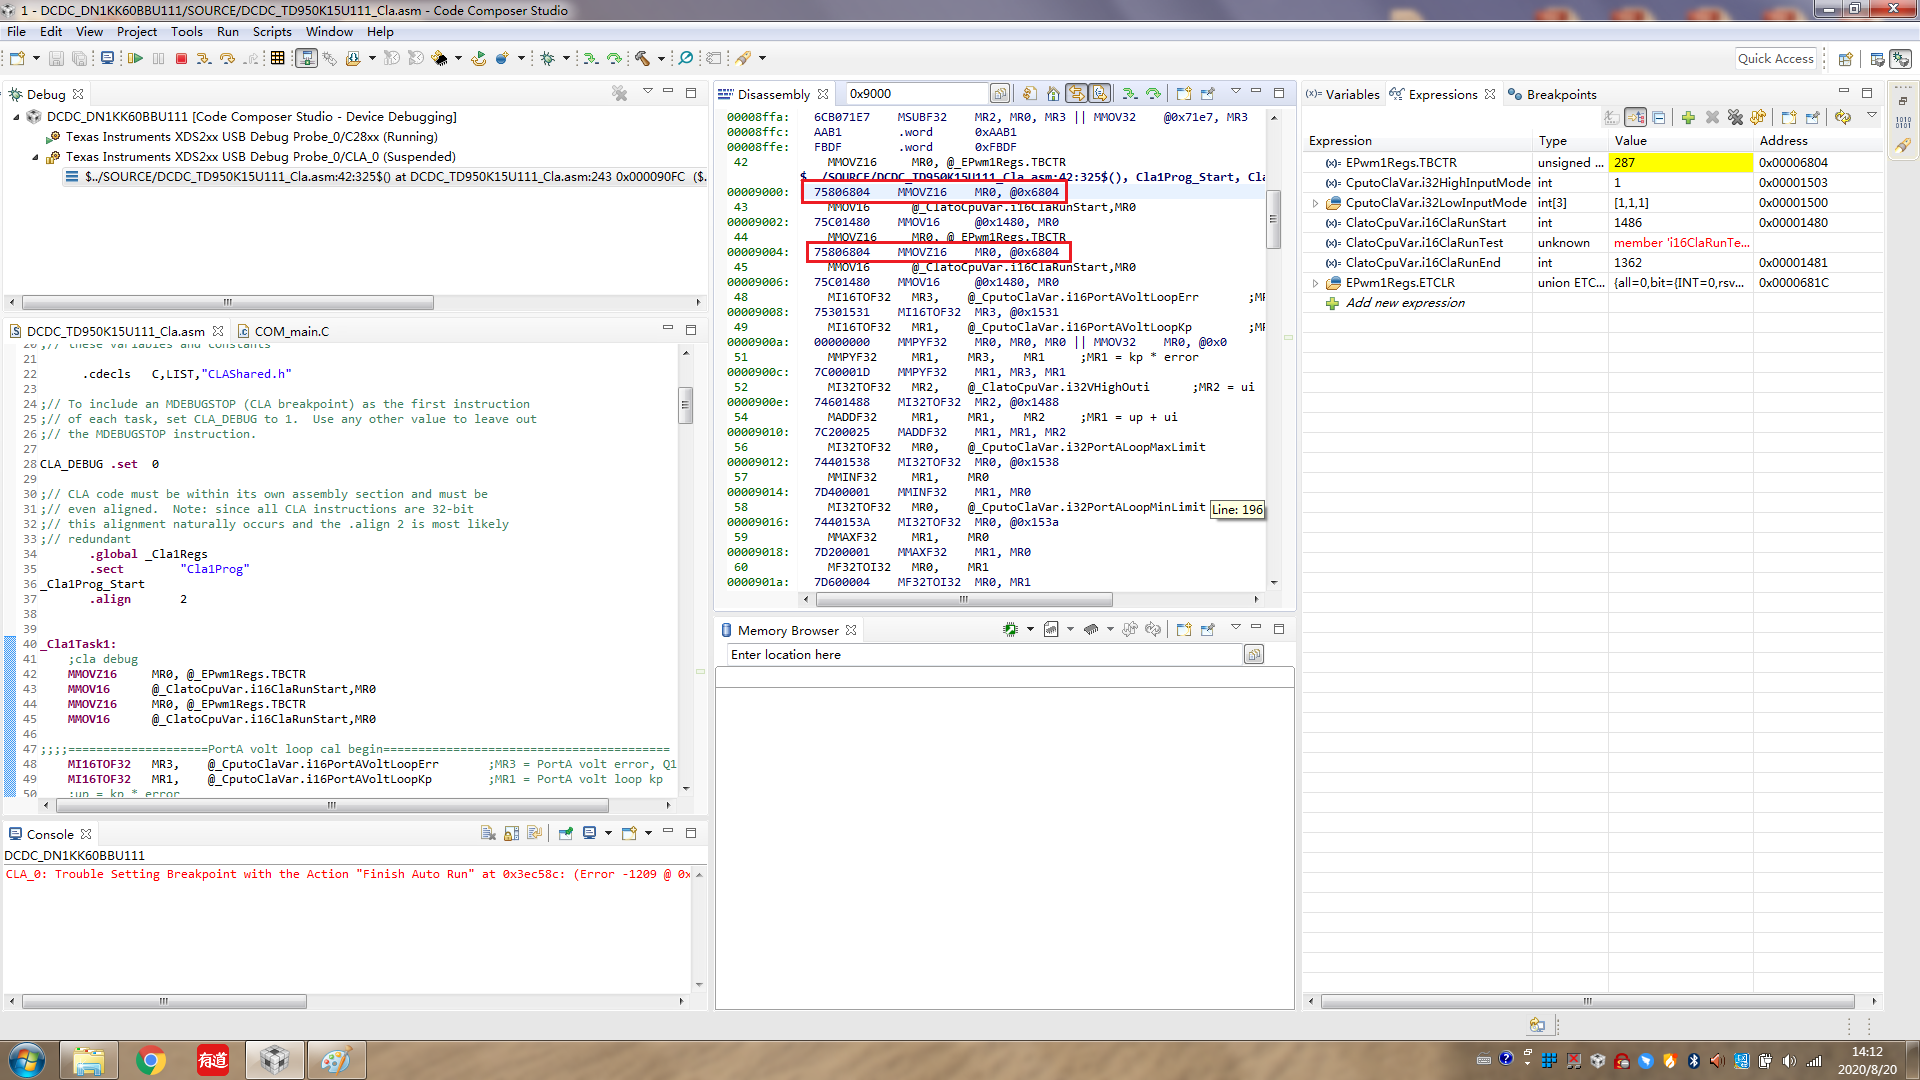Click the red Terminate debug button

(181, 59)
